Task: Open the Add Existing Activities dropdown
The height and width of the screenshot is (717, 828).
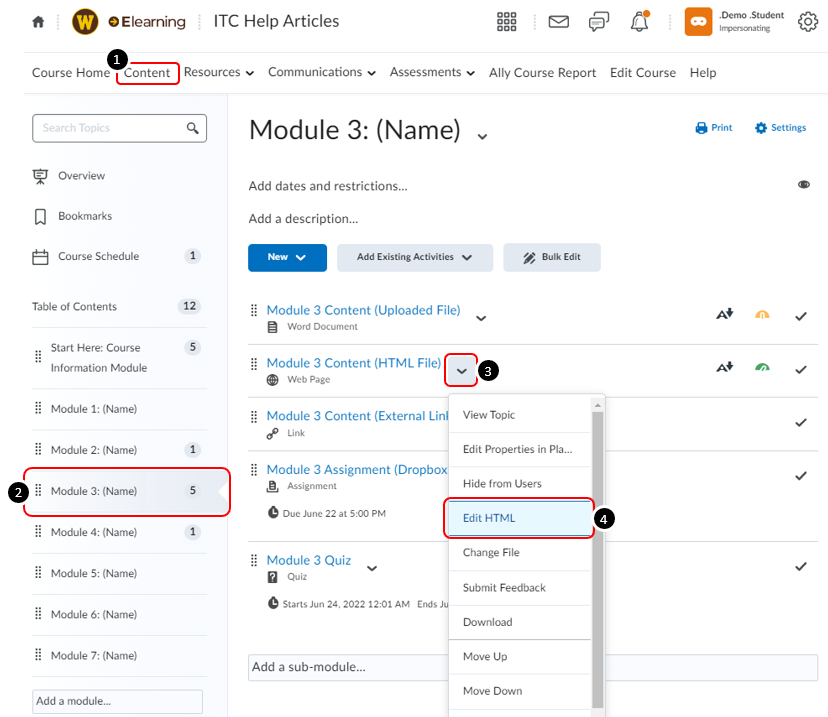Action: [414, 257]
